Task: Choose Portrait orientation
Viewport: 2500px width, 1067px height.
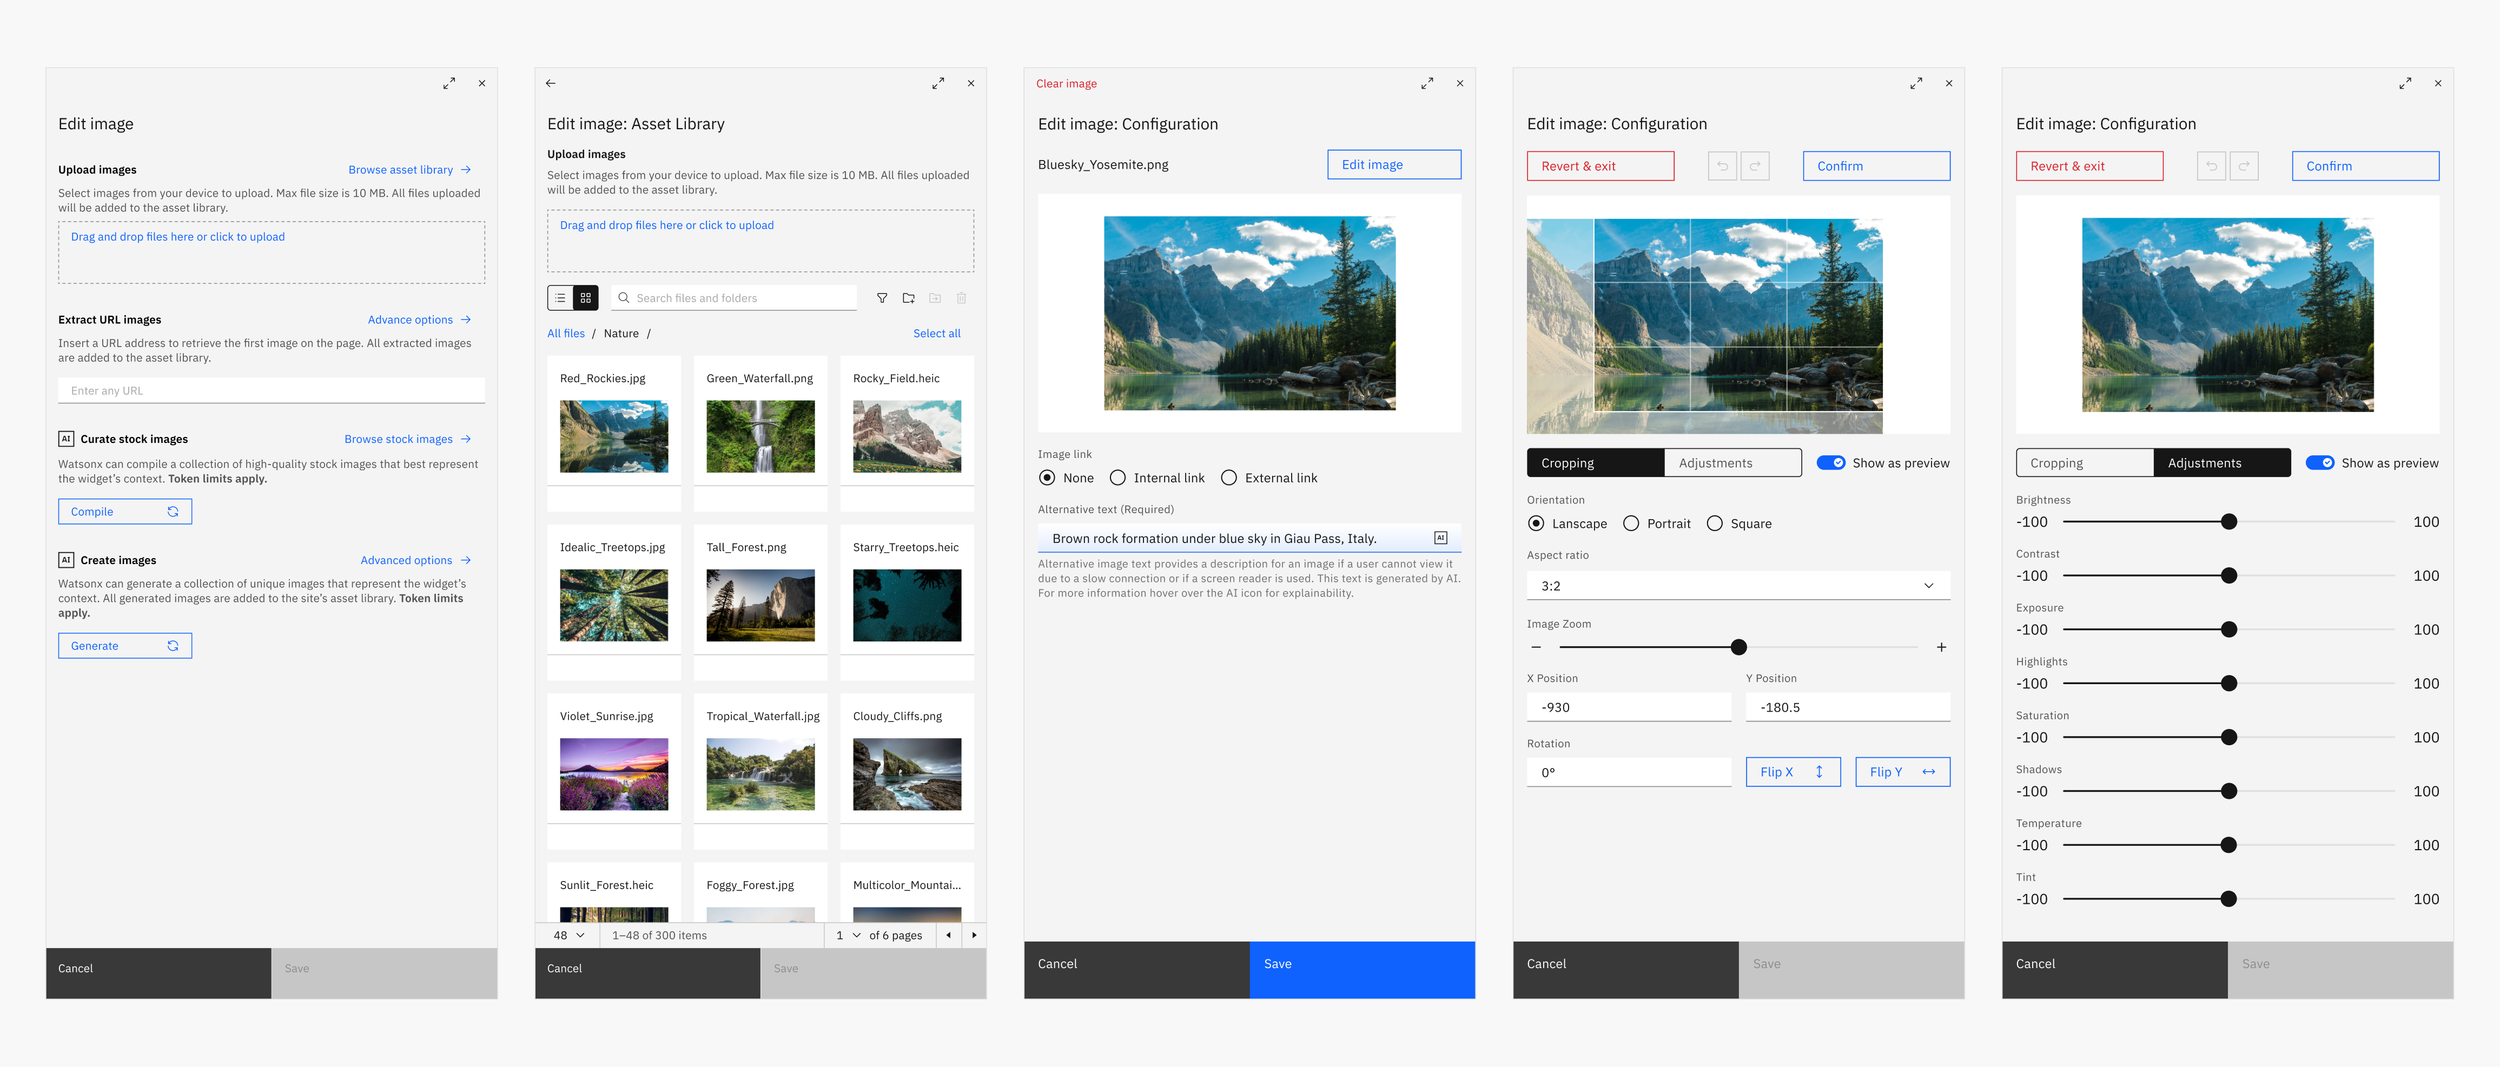Action: coord(1656,523)
